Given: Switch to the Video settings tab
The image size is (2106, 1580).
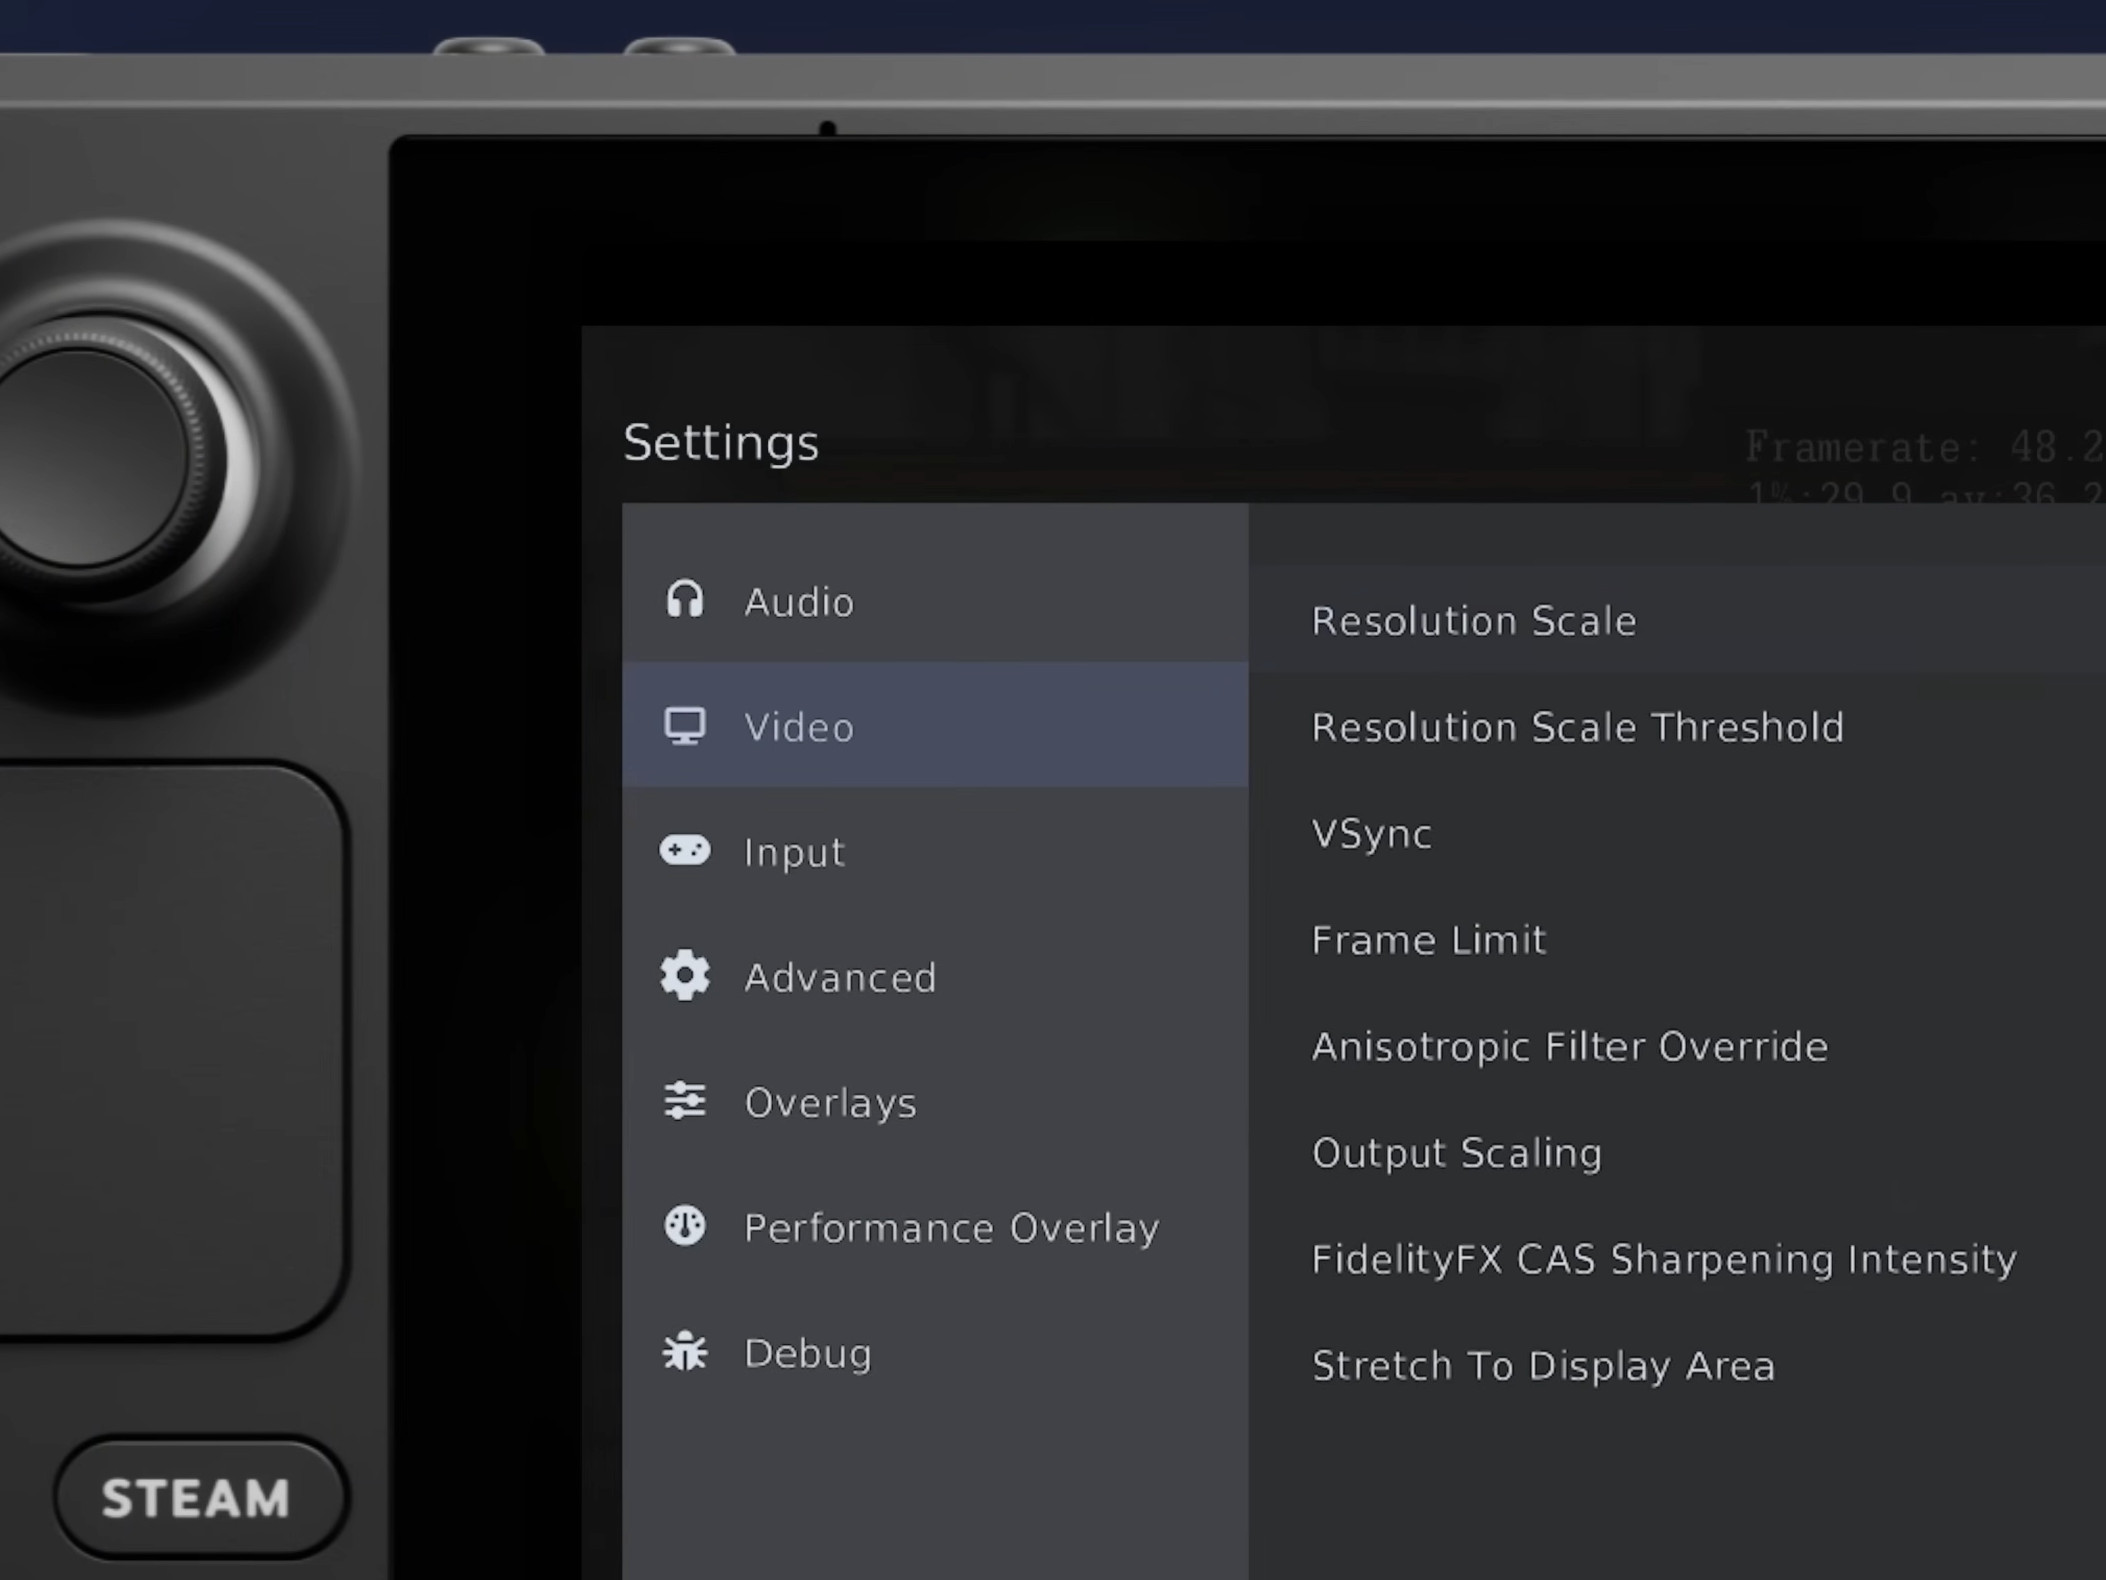Looking at the screenshot, I should [x=798, y=727].
